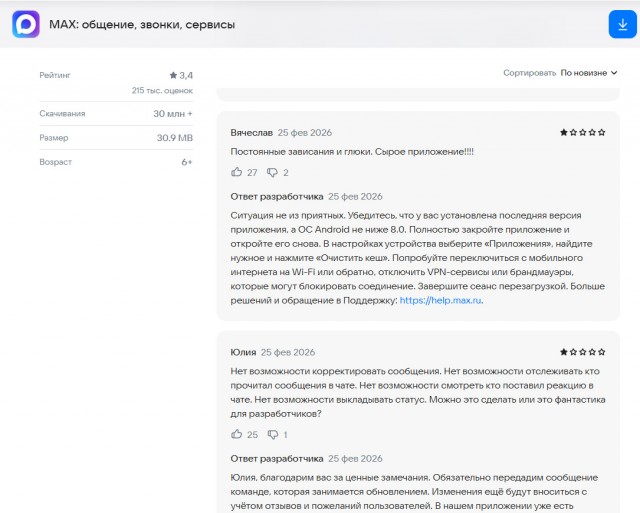
Task: Dislike Вячеслав's review with thumbs down
Action: coord(272,173)
